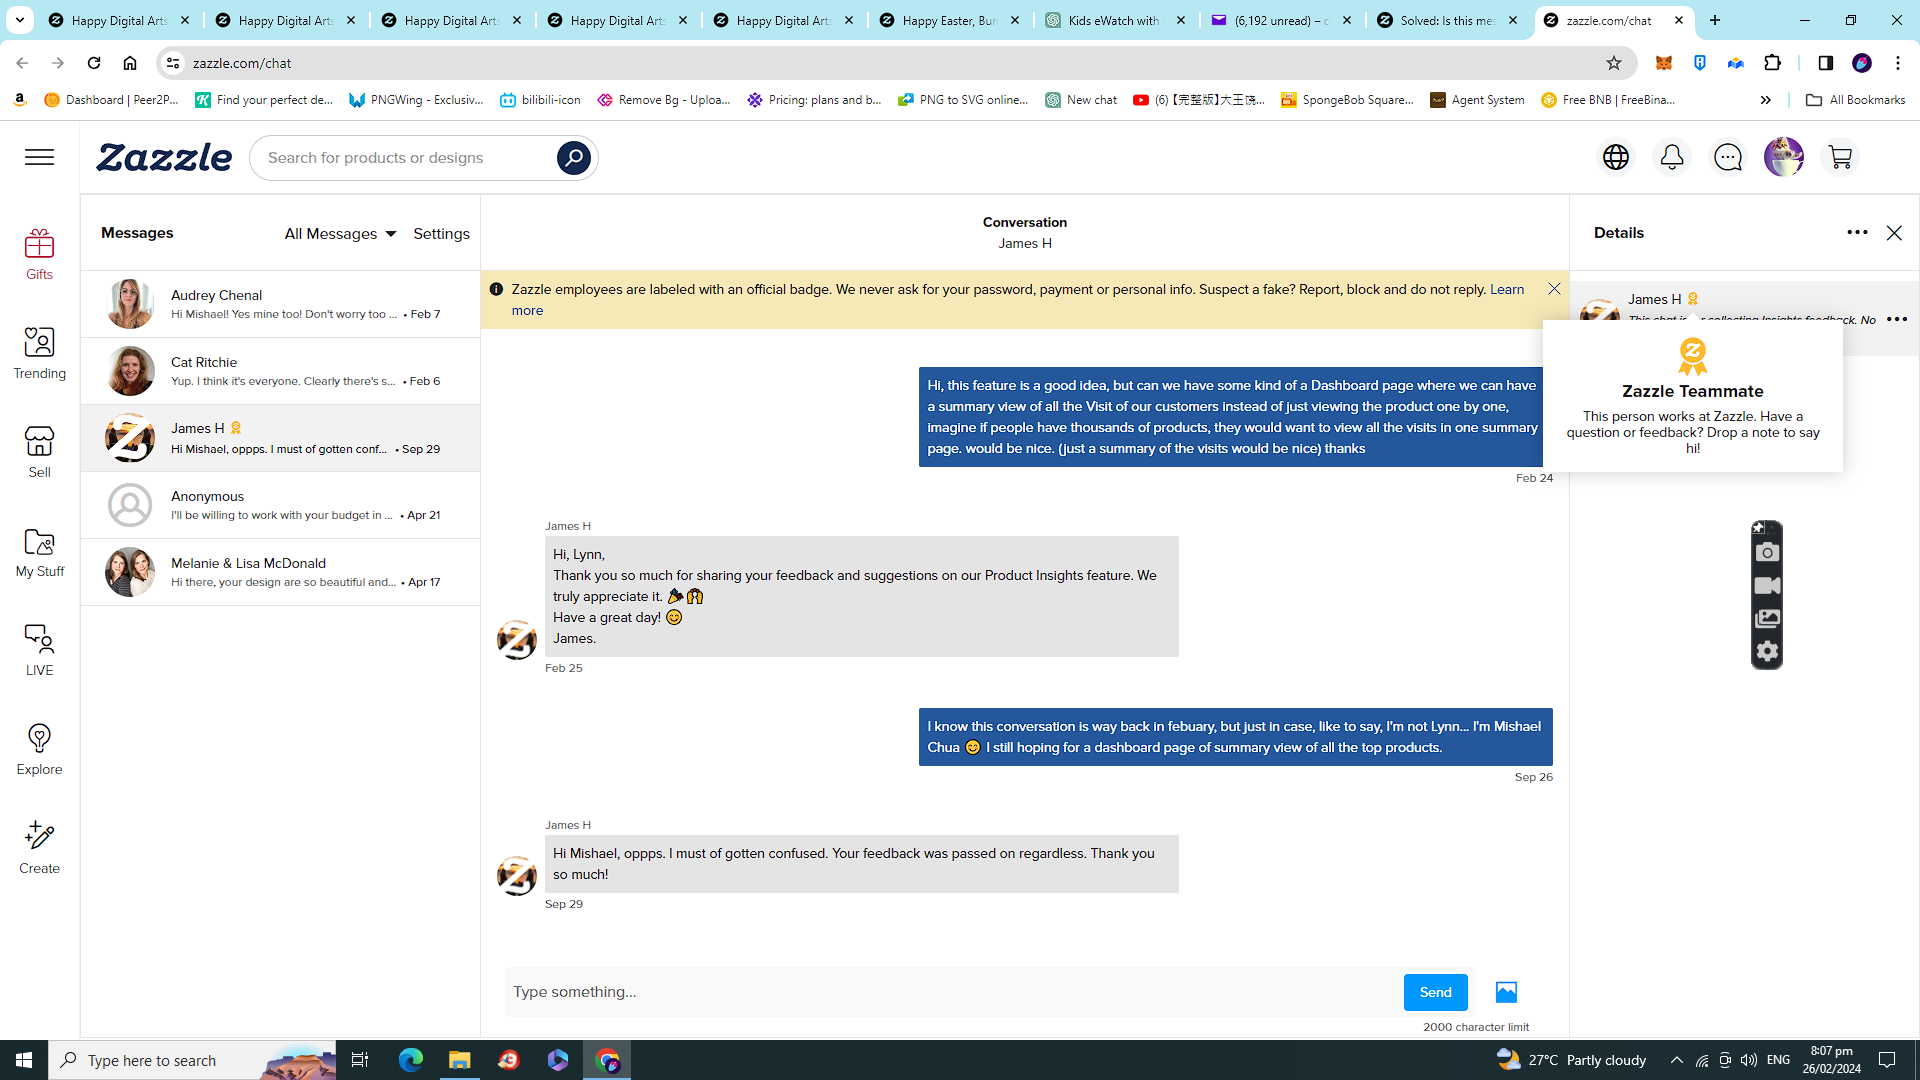The image size is (1920, 1080).
Task: Open the notifications bell
Action: pyautogui.click(x=1672, y=157)
